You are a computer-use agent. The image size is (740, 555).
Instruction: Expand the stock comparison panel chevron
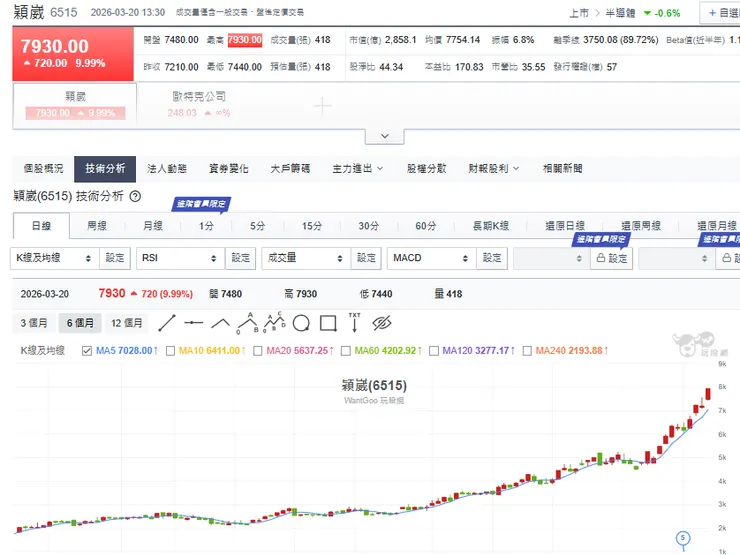point(385,136)
